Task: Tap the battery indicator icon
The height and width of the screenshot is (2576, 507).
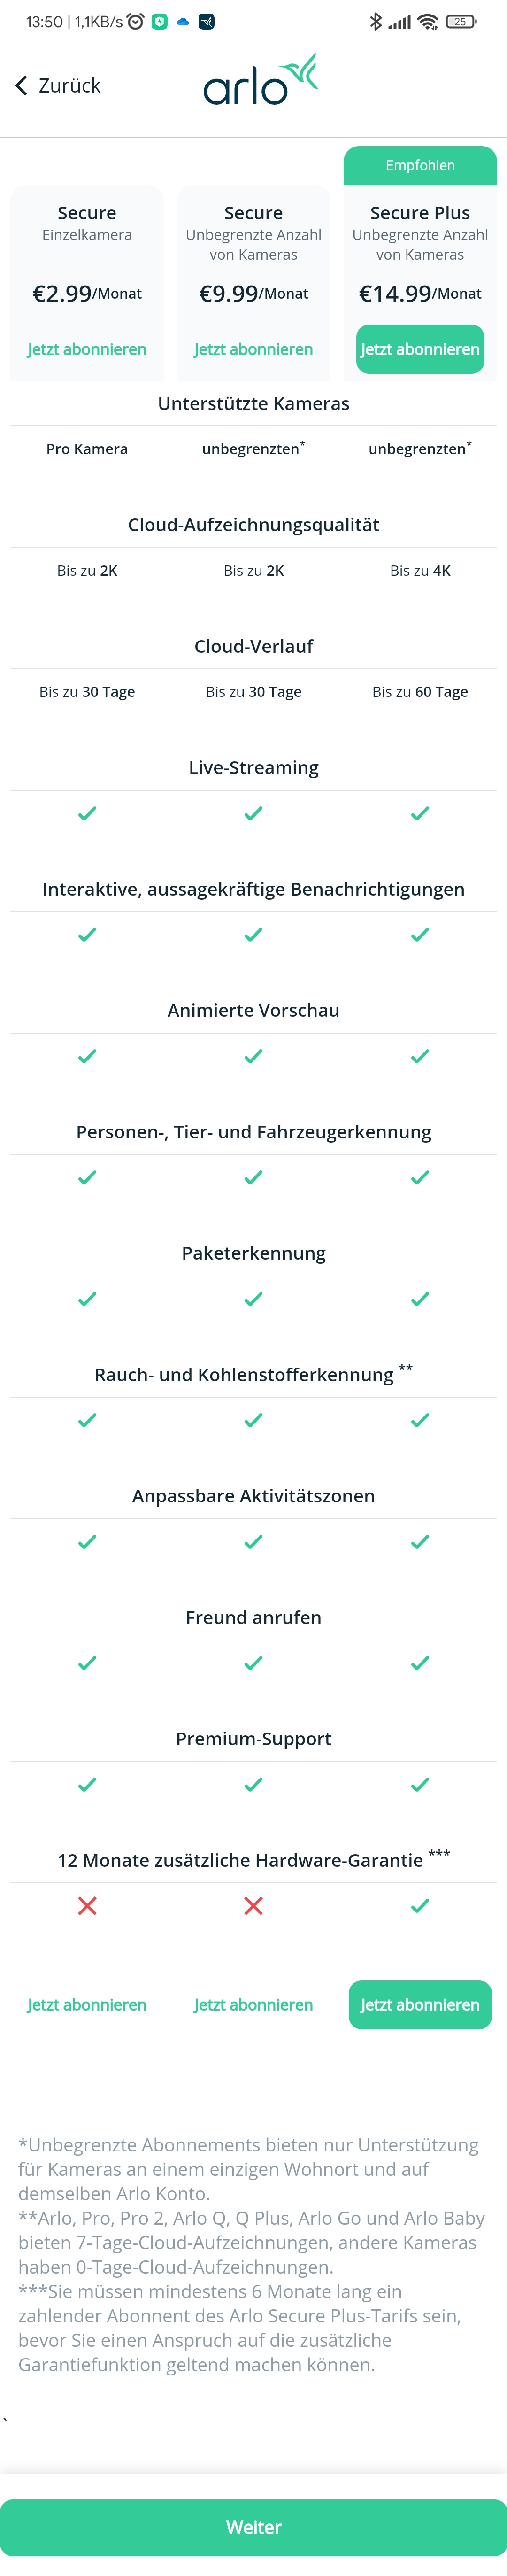Action: (461, 21)
